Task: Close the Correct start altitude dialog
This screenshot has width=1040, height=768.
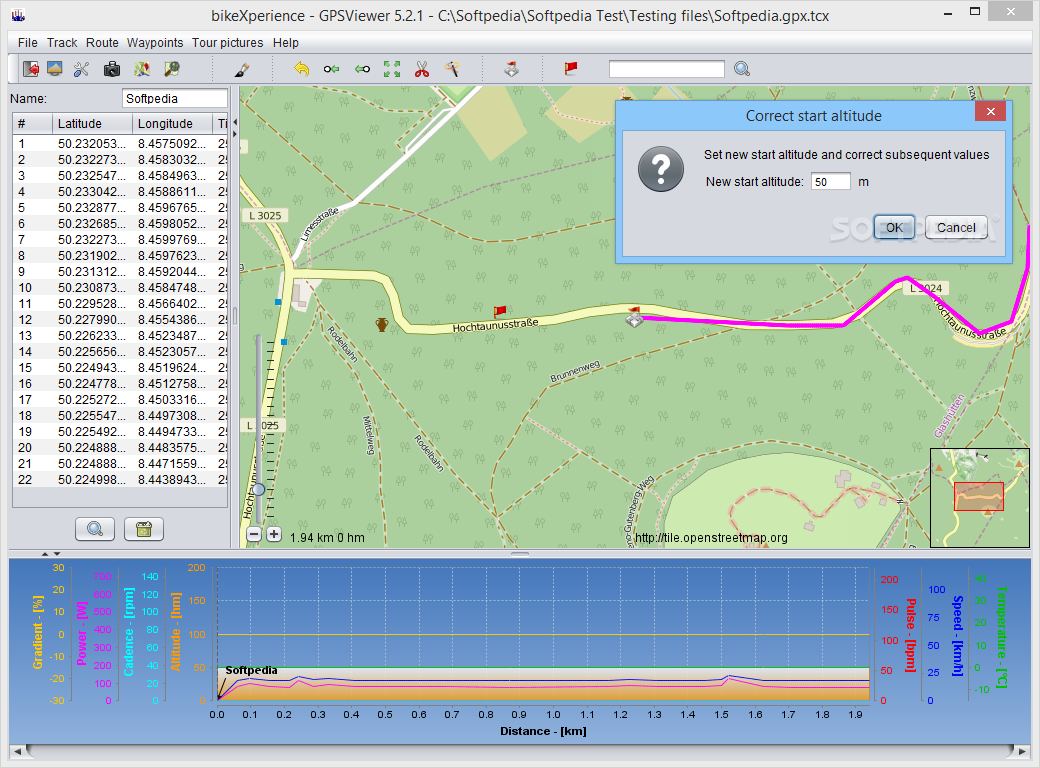Action: point(990,111)
